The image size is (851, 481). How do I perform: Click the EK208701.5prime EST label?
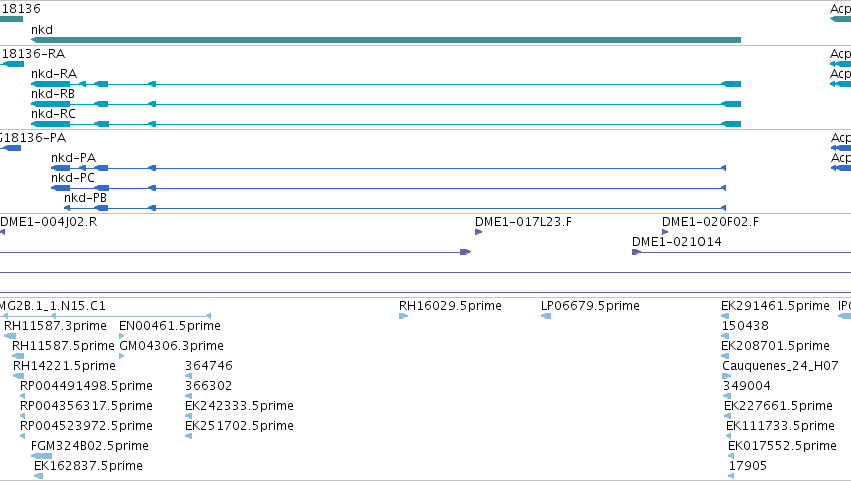point(775,346)
